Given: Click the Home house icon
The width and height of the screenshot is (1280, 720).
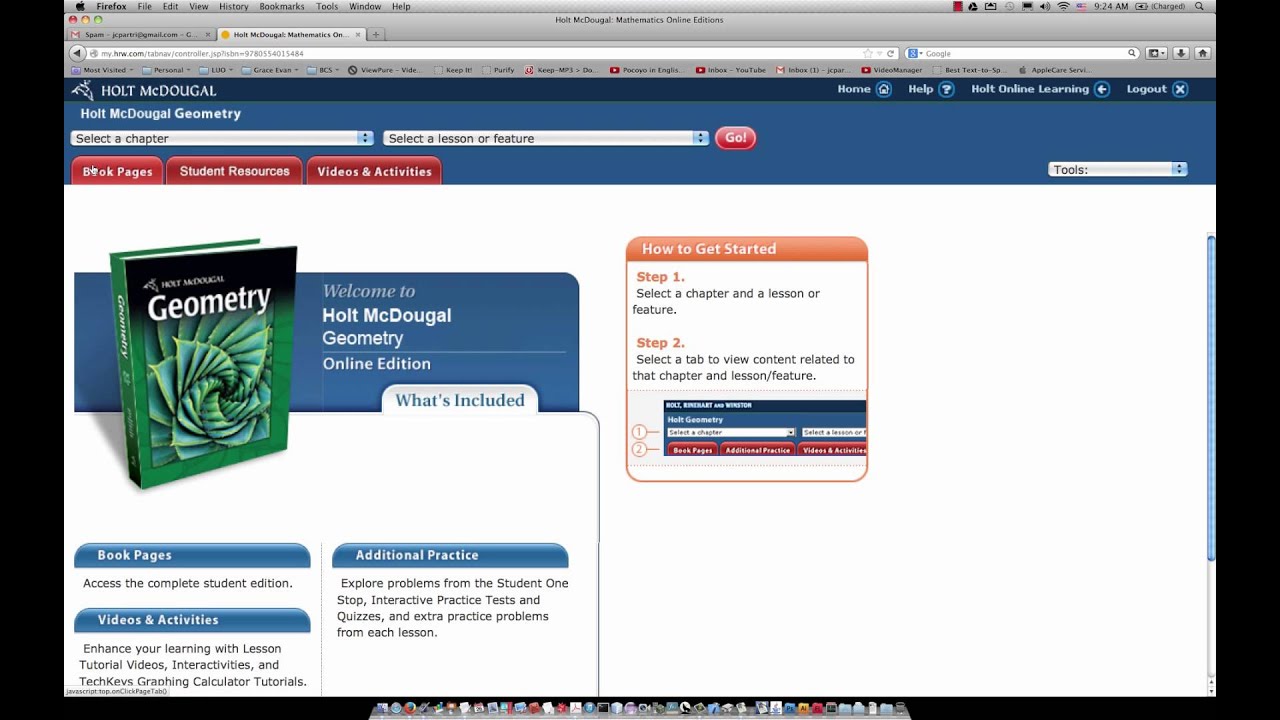Looking at the screenshot, I should click(x=884, y=89).
